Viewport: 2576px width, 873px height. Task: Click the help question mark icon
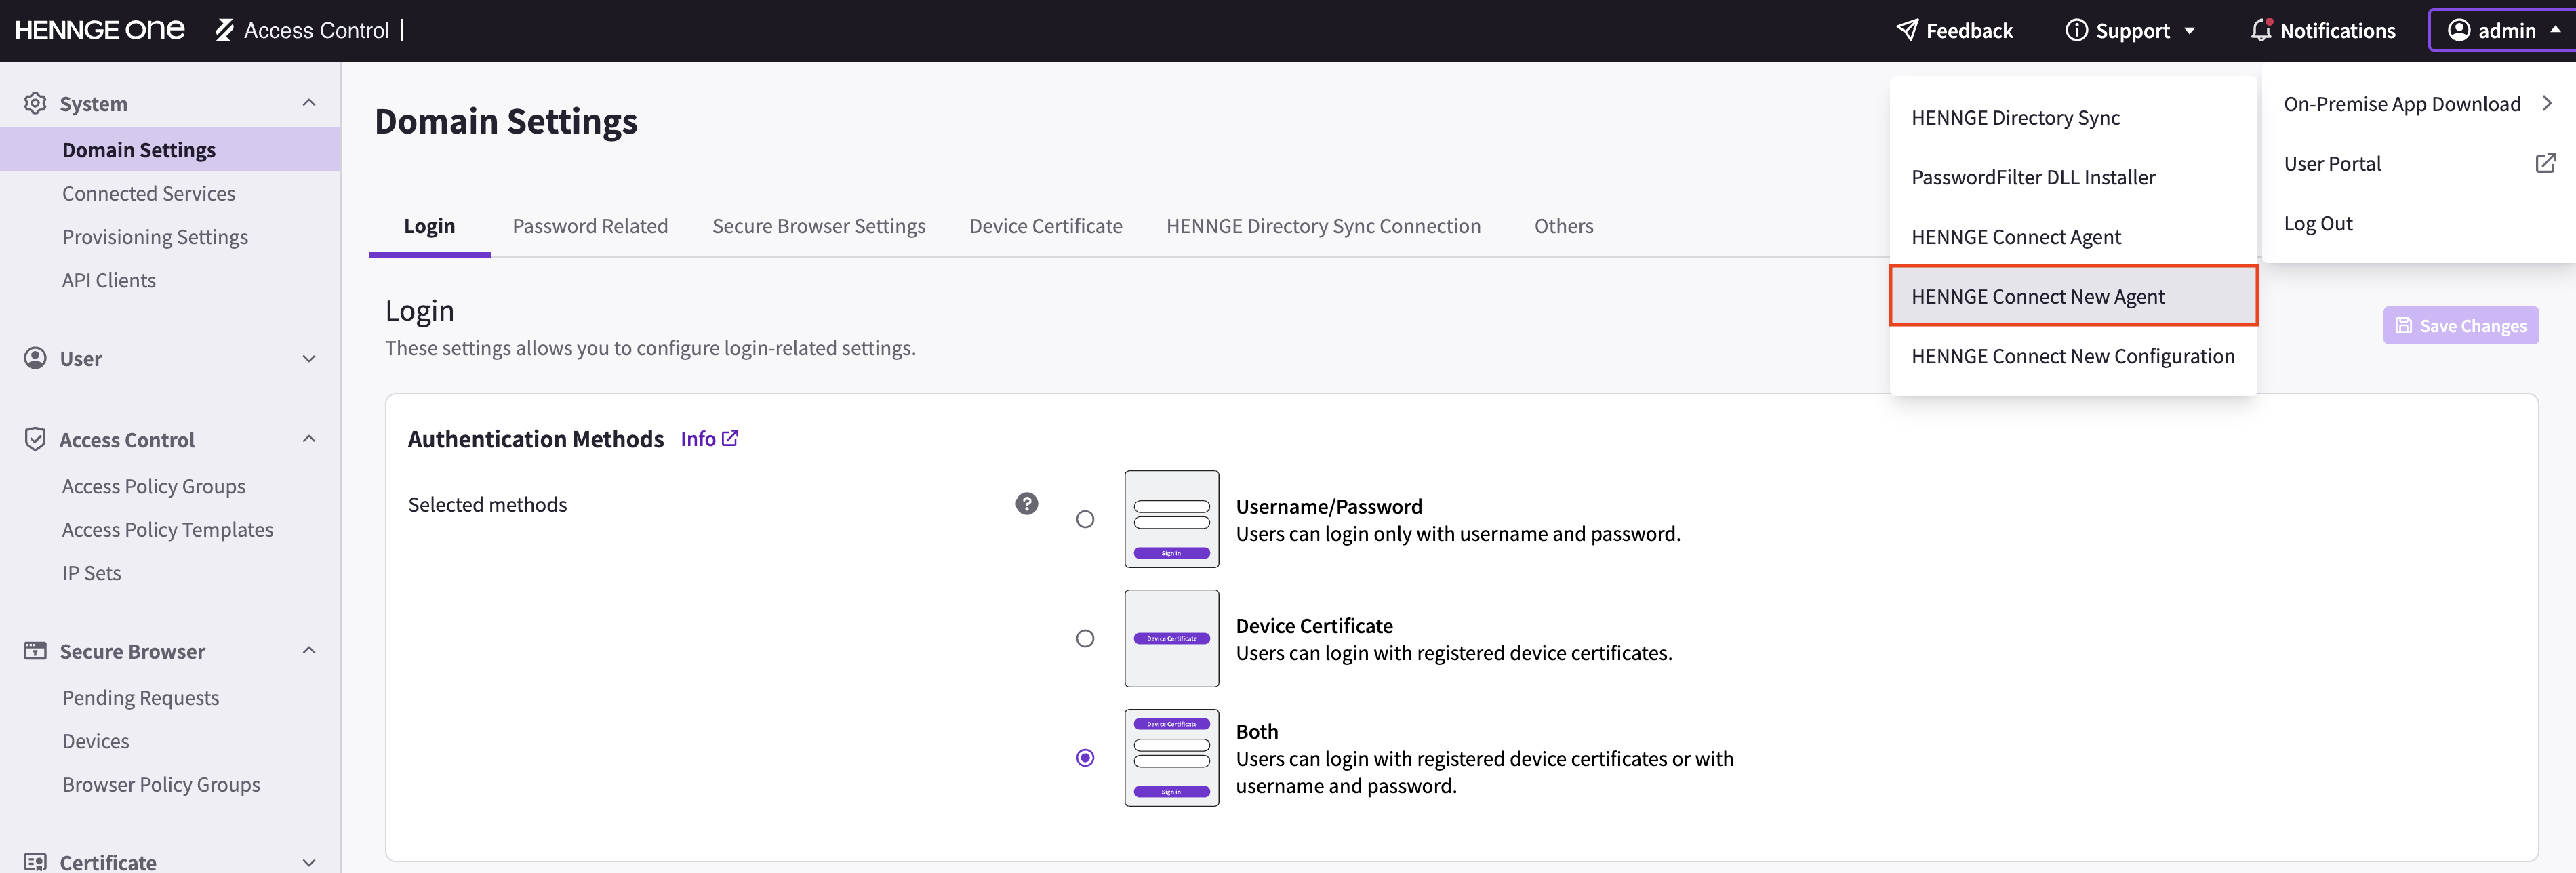tap(1026, 504)
